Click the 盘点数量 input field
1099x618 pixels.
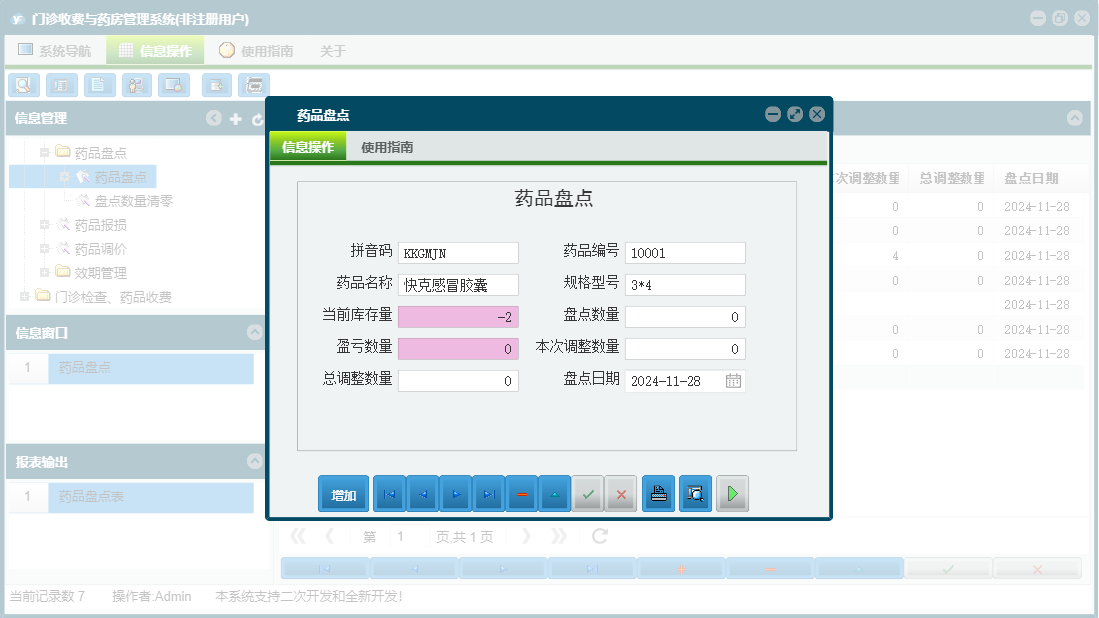[685, 316]
